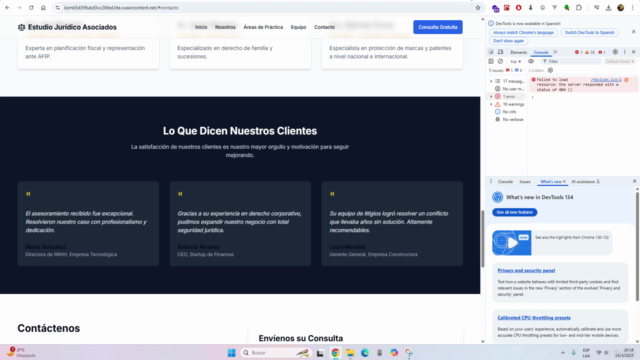
Task: Open 'Áreas de Práctica' nav link
Action: click(263, 27)
